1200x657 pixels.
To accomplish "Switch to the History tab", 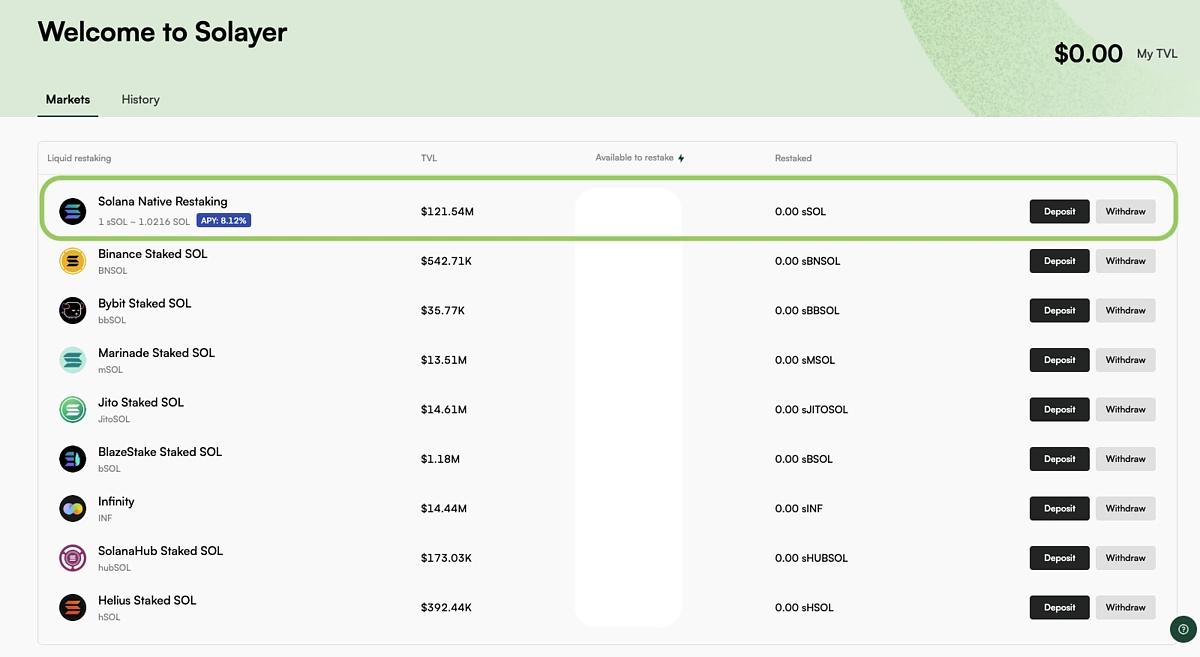I will pyautogui.click(x=140, y=99).
